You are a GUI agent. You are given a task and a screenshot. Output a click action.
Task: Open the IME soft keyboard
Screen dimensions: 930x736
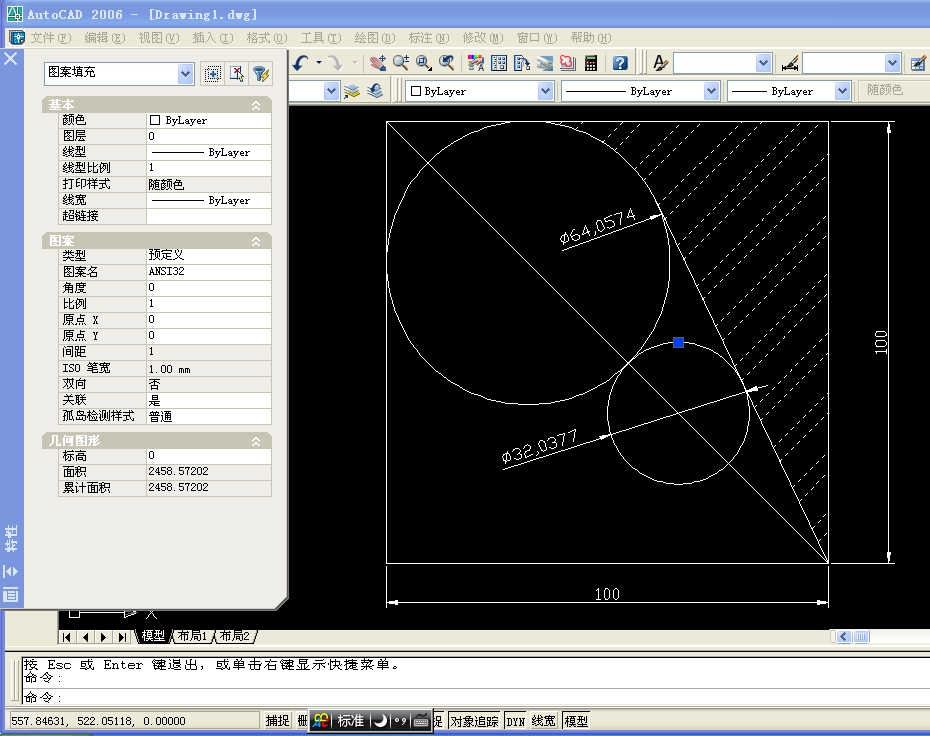coord(421,721)
